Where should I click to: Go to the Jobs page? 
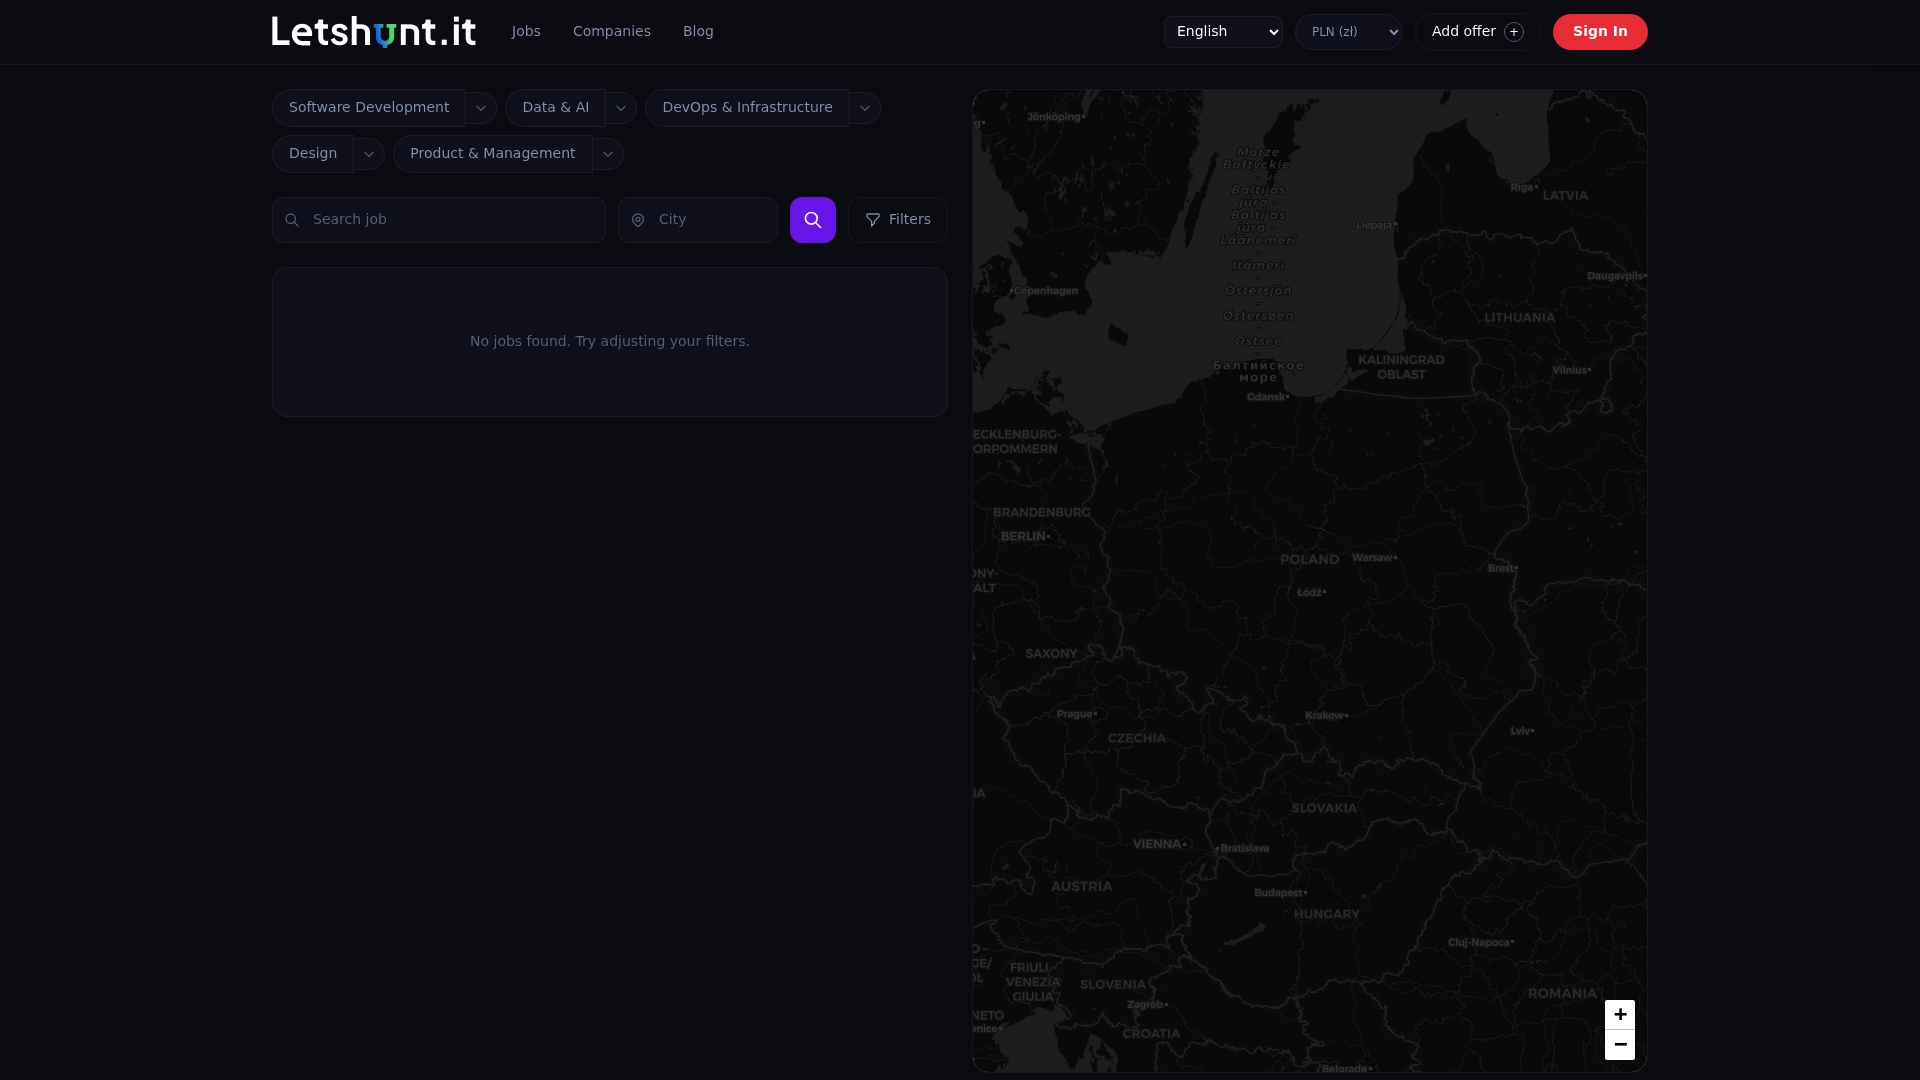coord(525,31)
